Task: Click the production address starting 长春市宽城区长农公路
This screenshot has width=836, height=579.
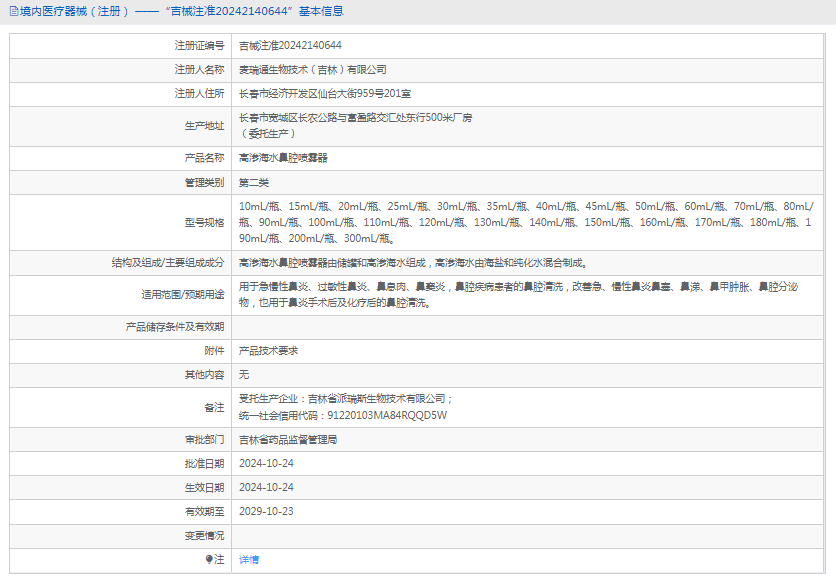Action: pyautogui.click(x=355, y=118)
